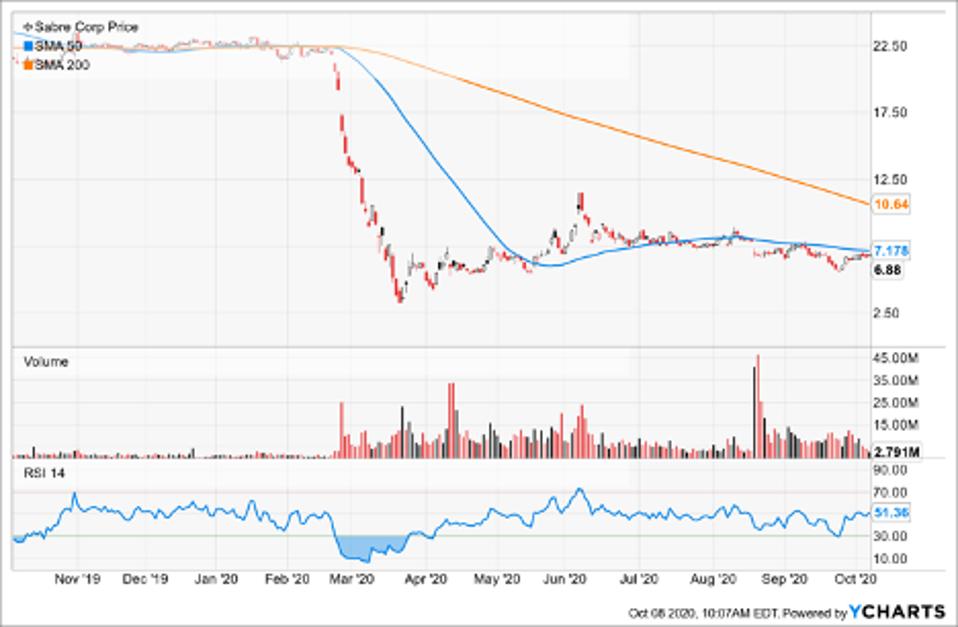Click the 22.50 price axis label
Screen dimensions: 958x627
[890, 46]
